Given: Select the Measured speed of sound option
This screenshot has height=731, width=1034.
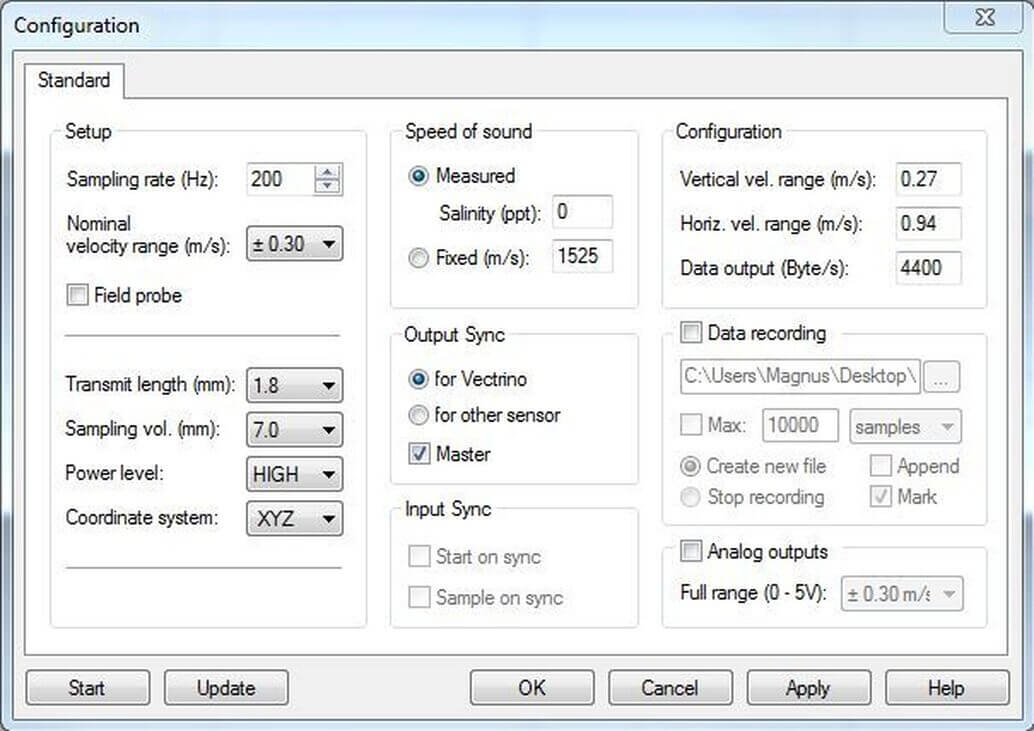Looking at the screenshot, I should [x=418, y=176].
